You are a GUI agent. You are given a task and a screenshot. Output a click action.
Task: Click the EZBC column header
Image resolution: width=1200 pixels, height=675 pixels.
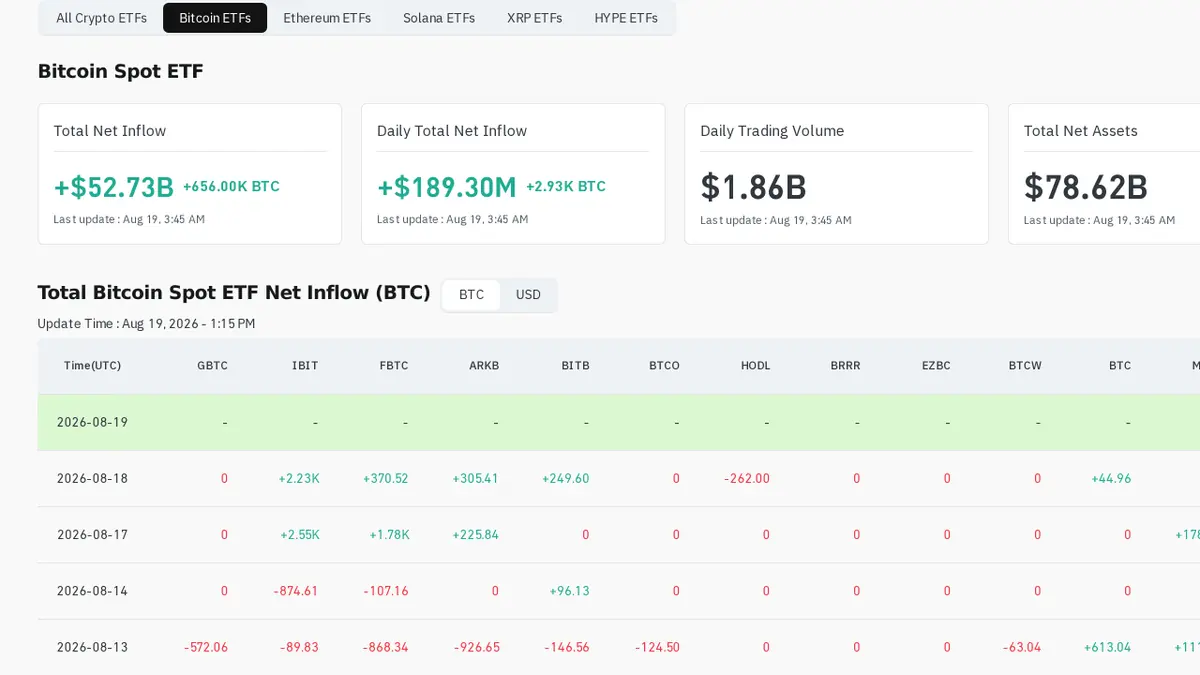point(936,366)
